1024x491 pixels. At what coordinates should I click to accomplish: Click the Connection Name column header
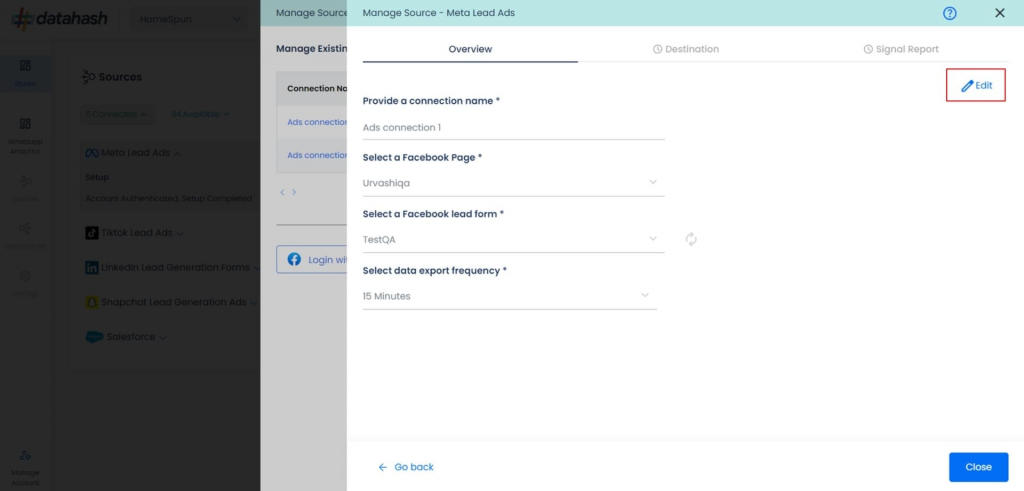[317, 88]
